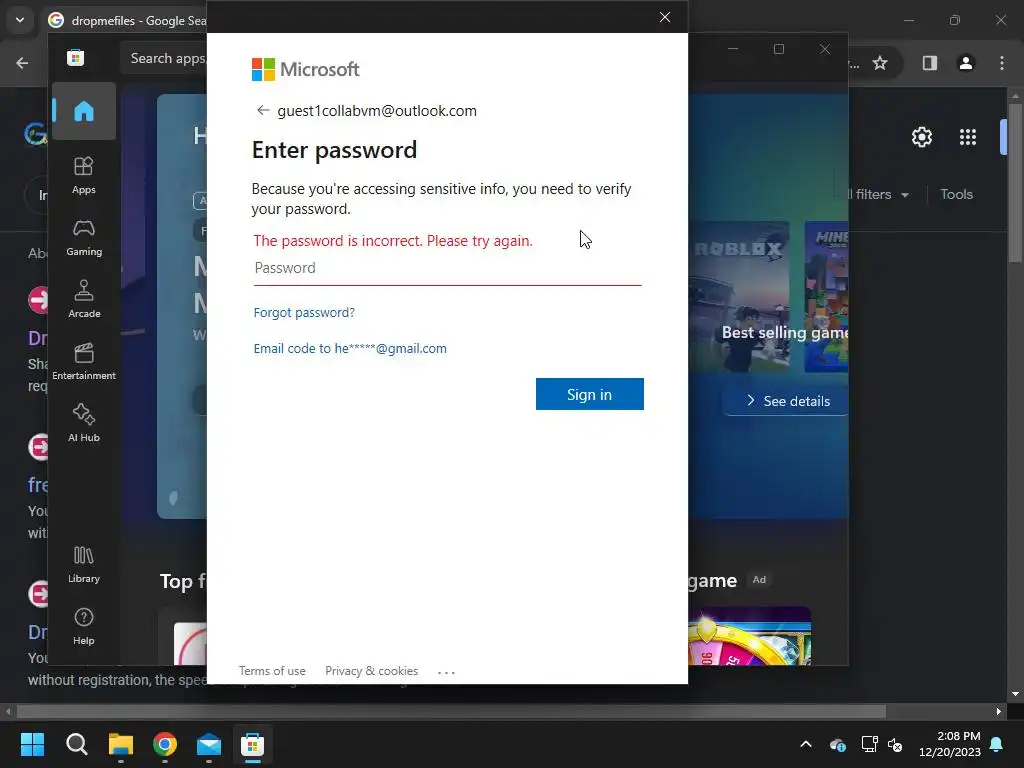Screen dimensions: 1024x768
Task: Open the OneDrive tray icon
Action: pyautogui.click(x=838, y=744)
